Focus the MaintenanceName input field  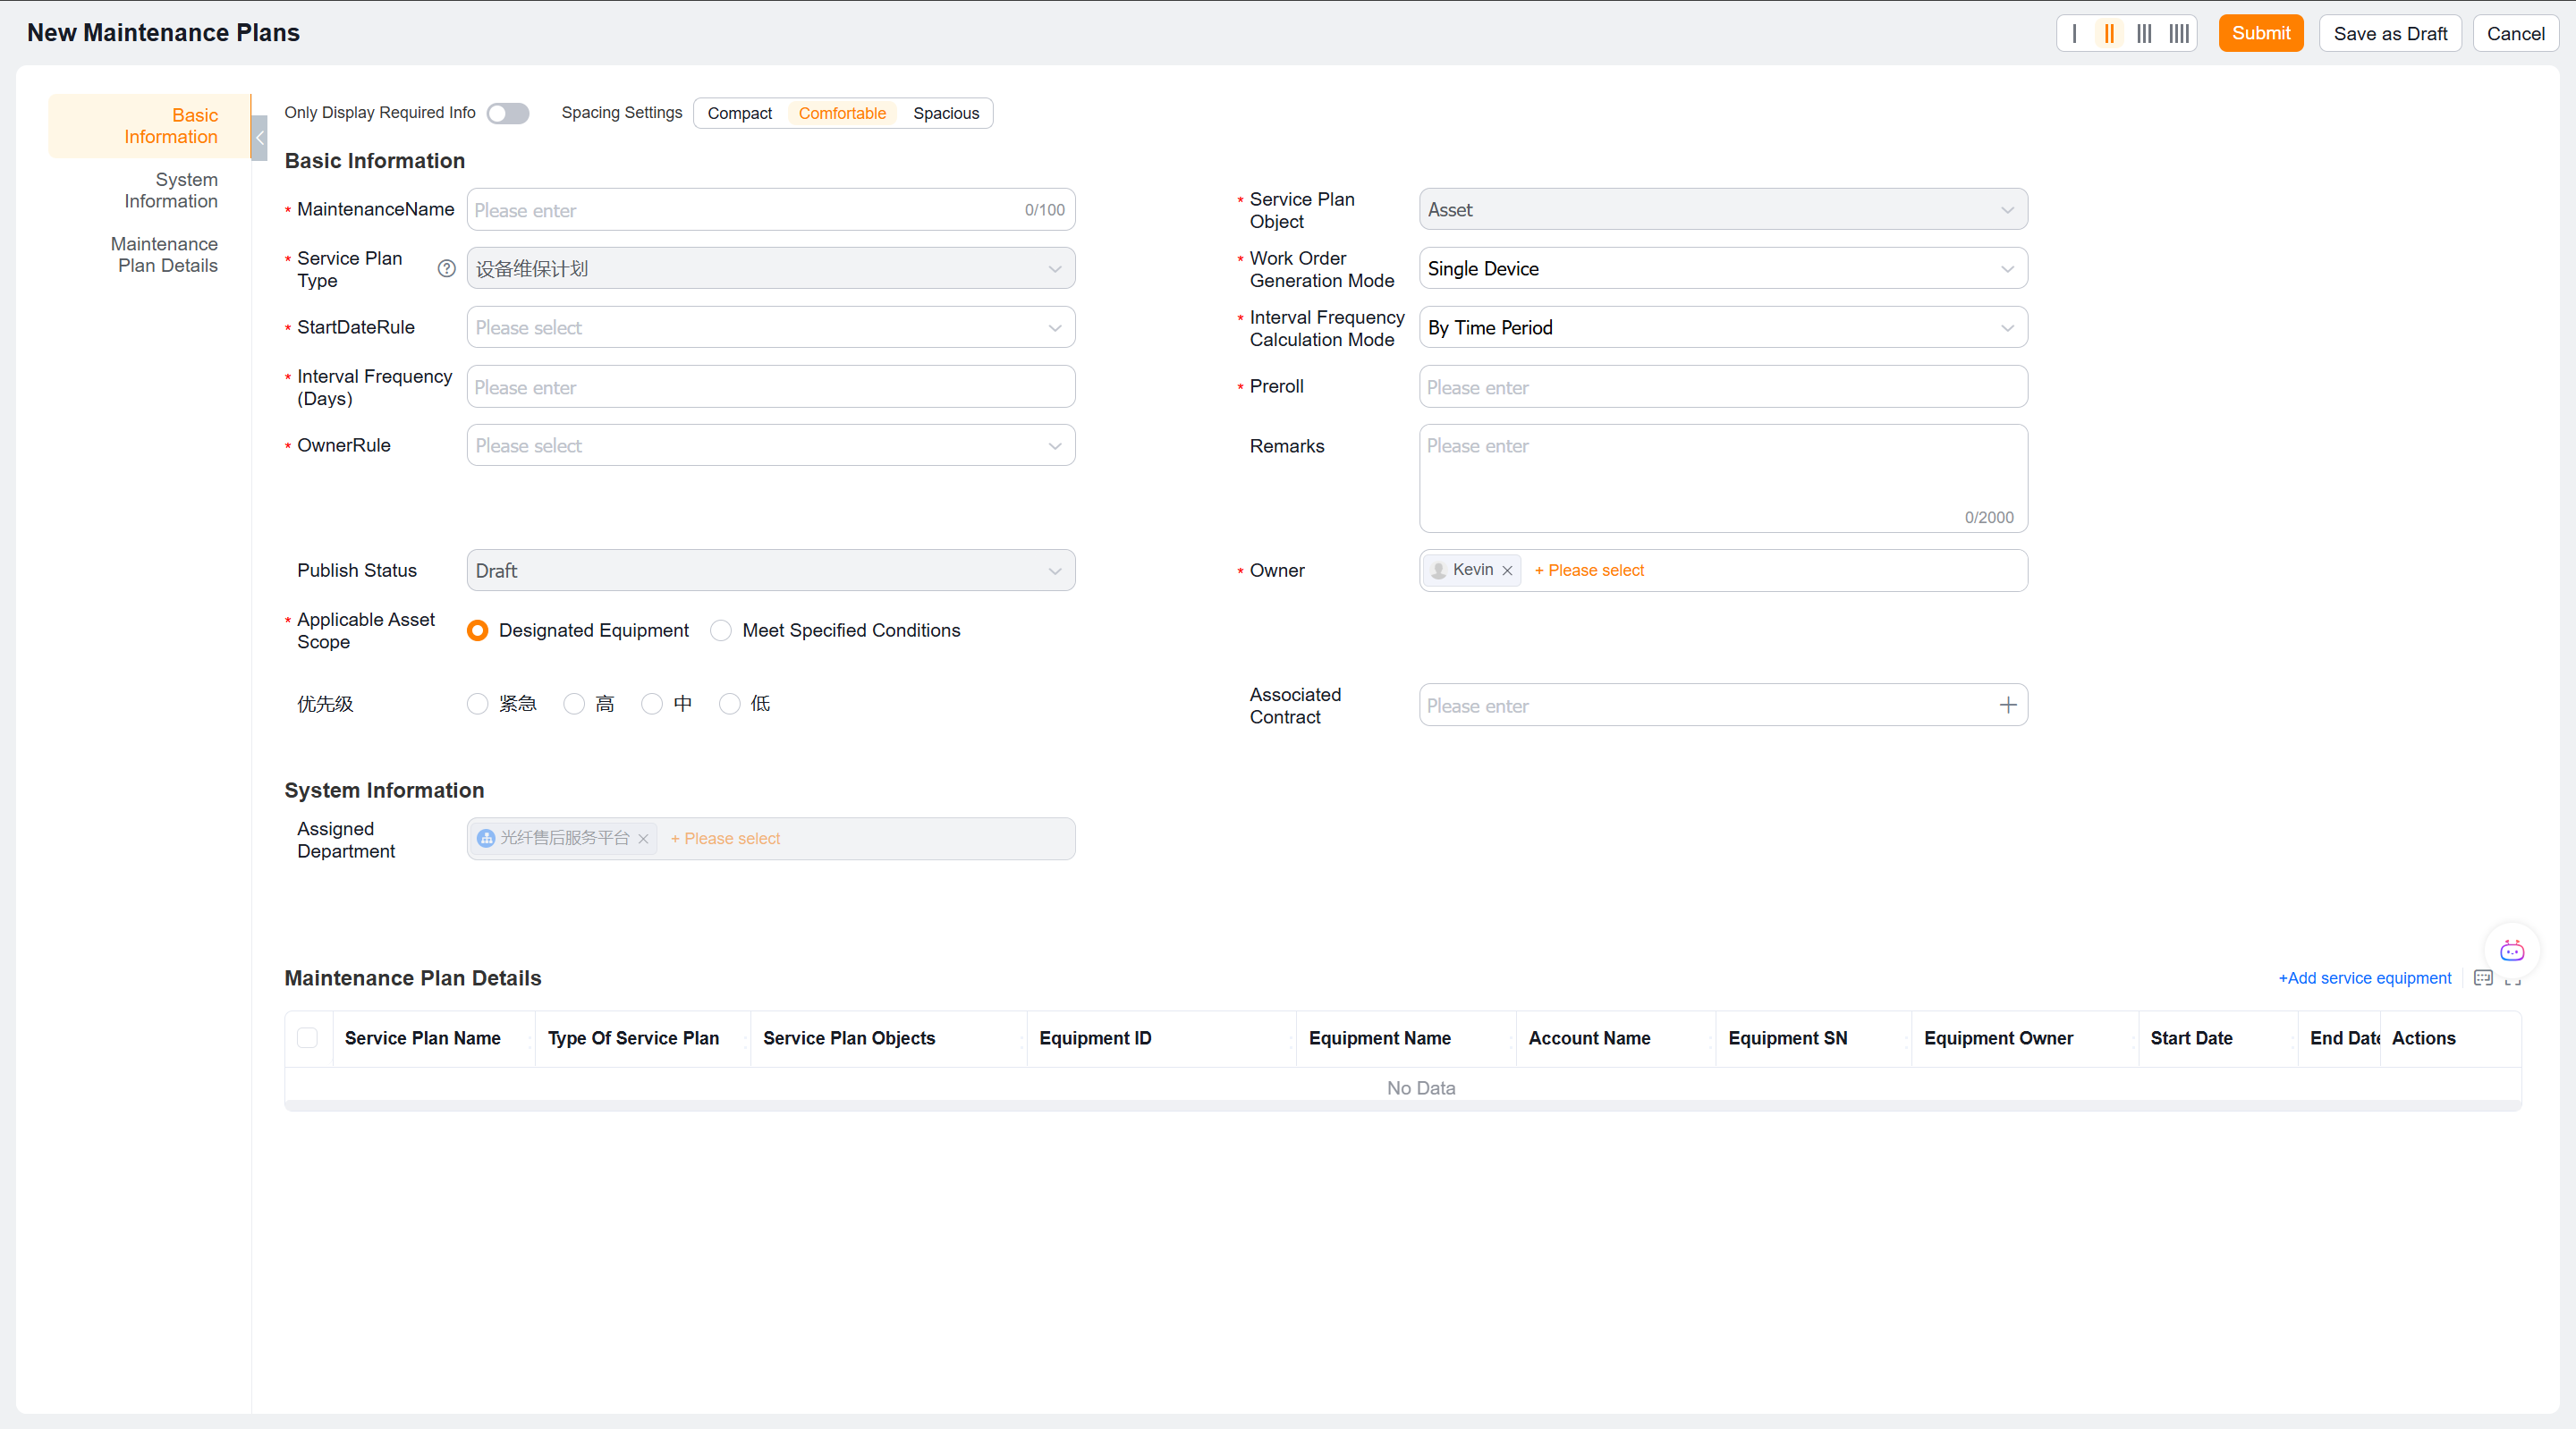[770, 210]
